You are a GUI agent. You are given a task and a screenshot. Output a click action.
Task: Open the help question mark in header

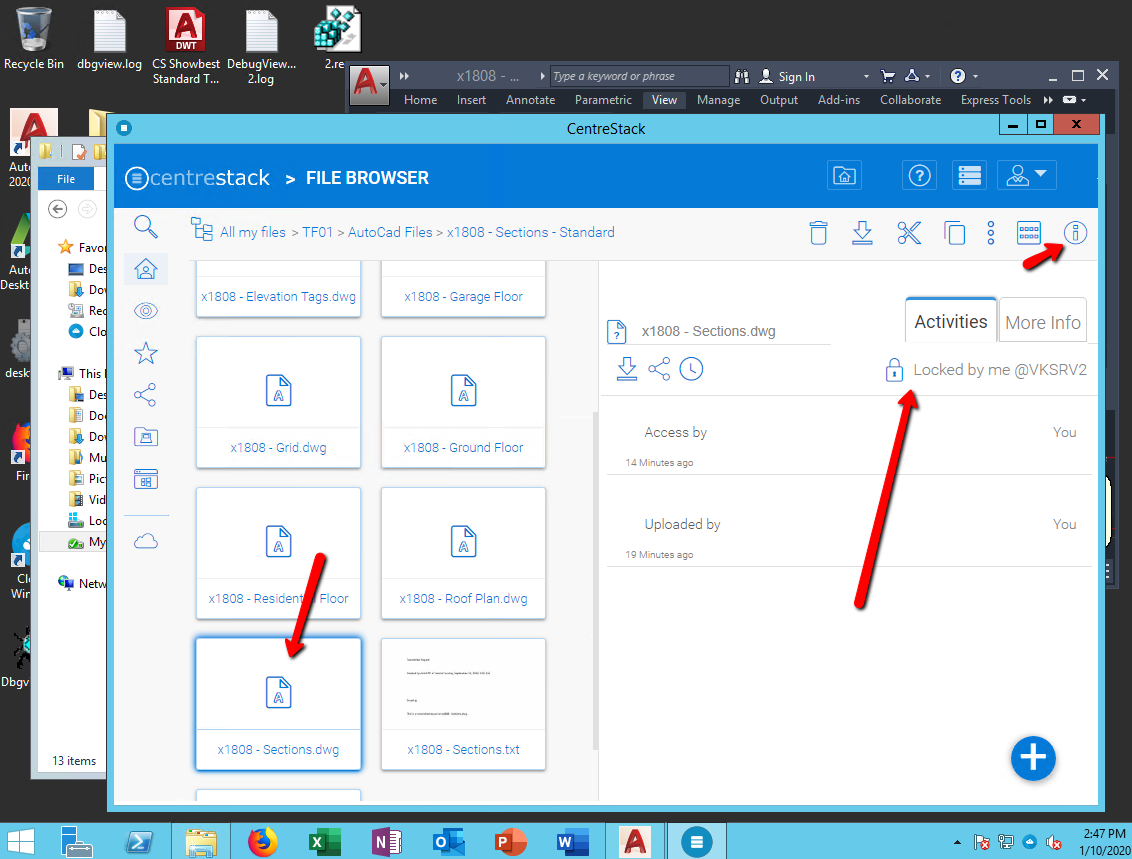tap(919, 175)
